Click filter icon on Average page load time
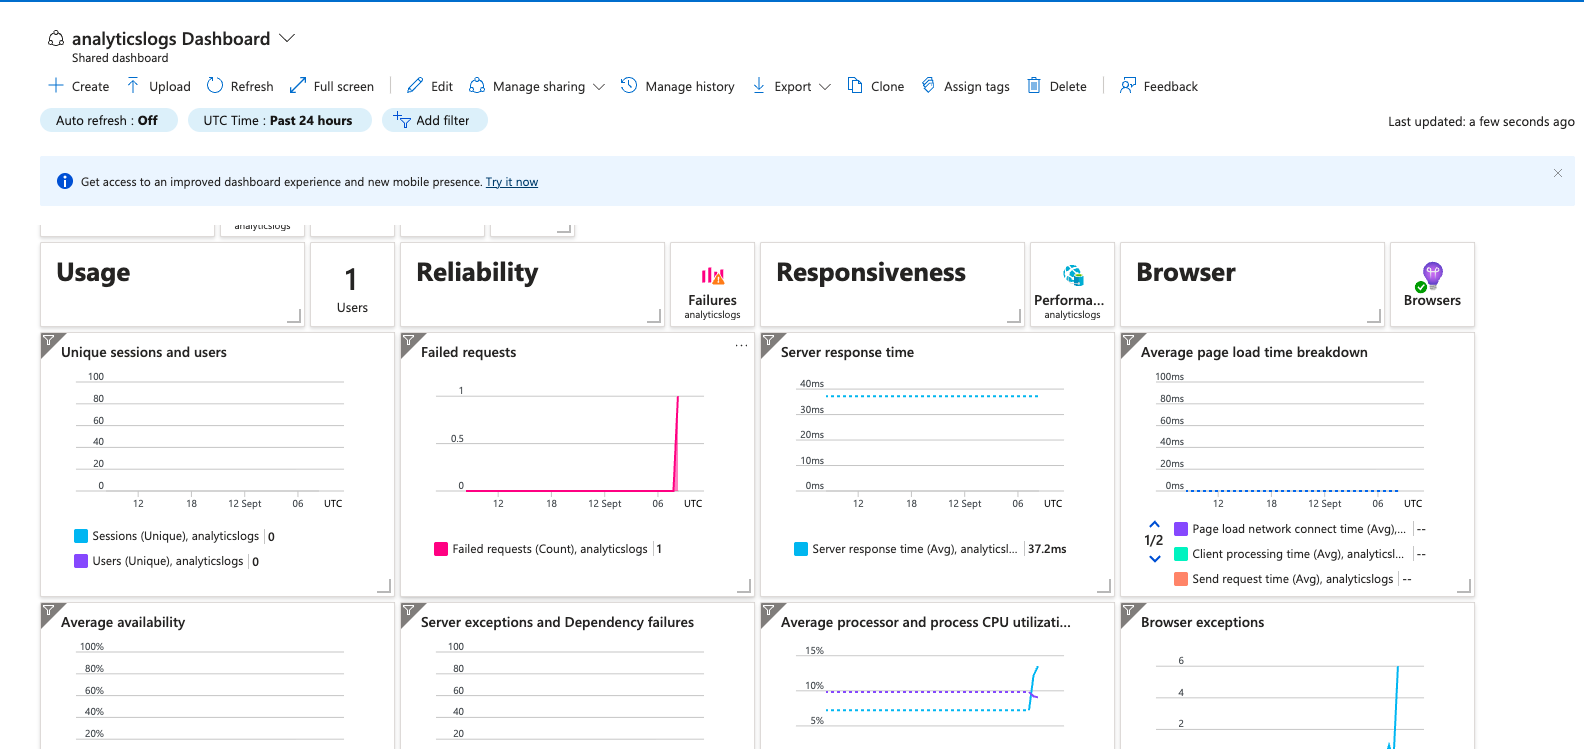The image size is (1584, 749). 1128,341
